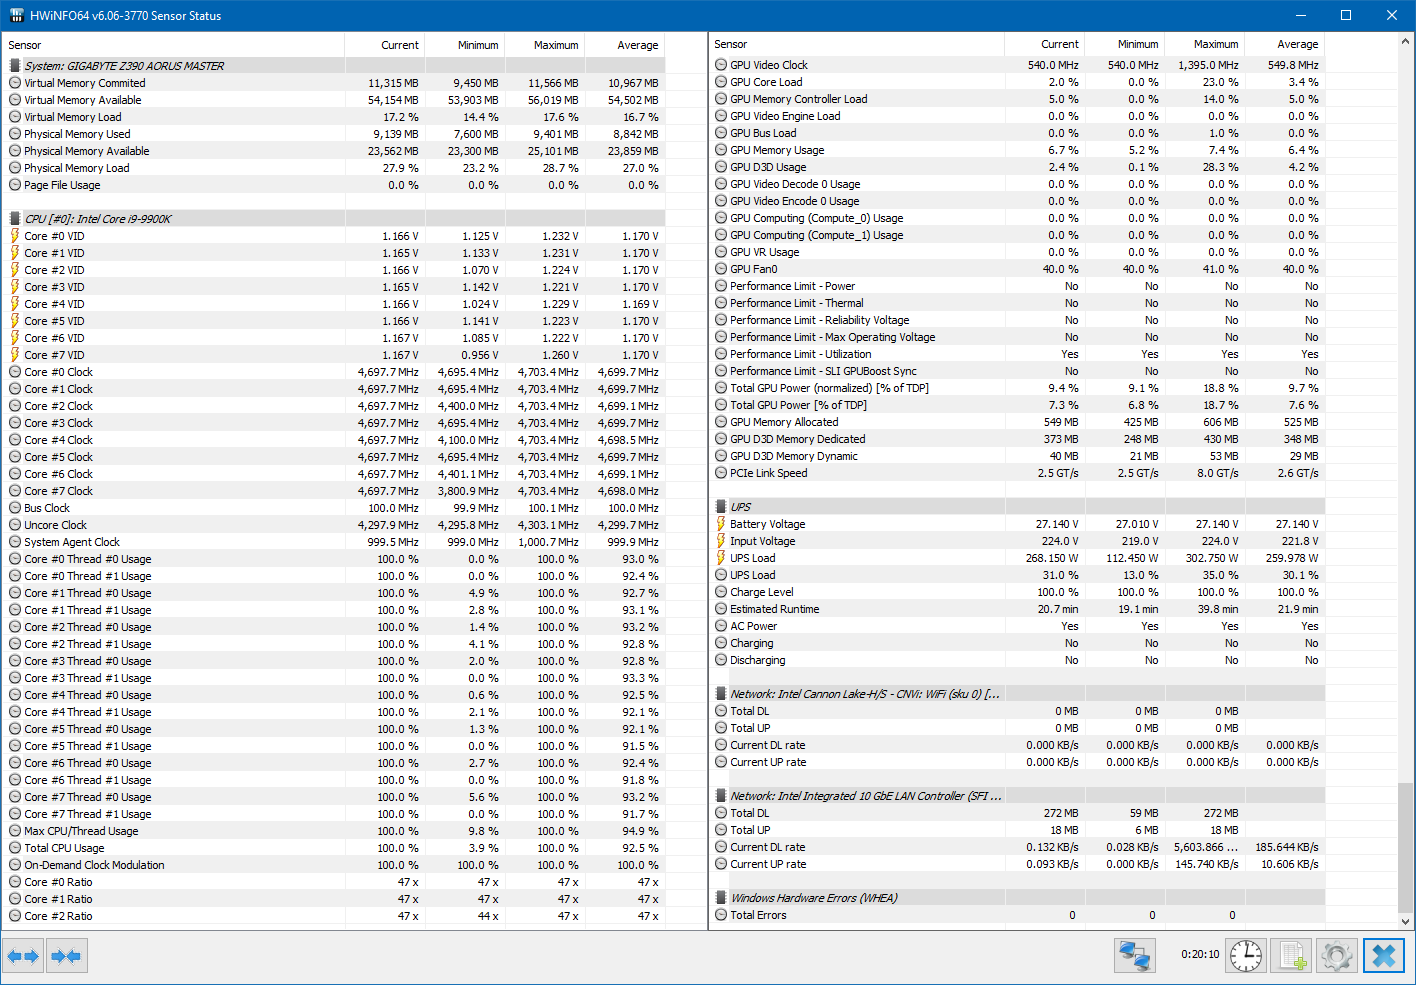
Task: Select the Estimated Runtime row under UPS
Action: point(1018,609)
